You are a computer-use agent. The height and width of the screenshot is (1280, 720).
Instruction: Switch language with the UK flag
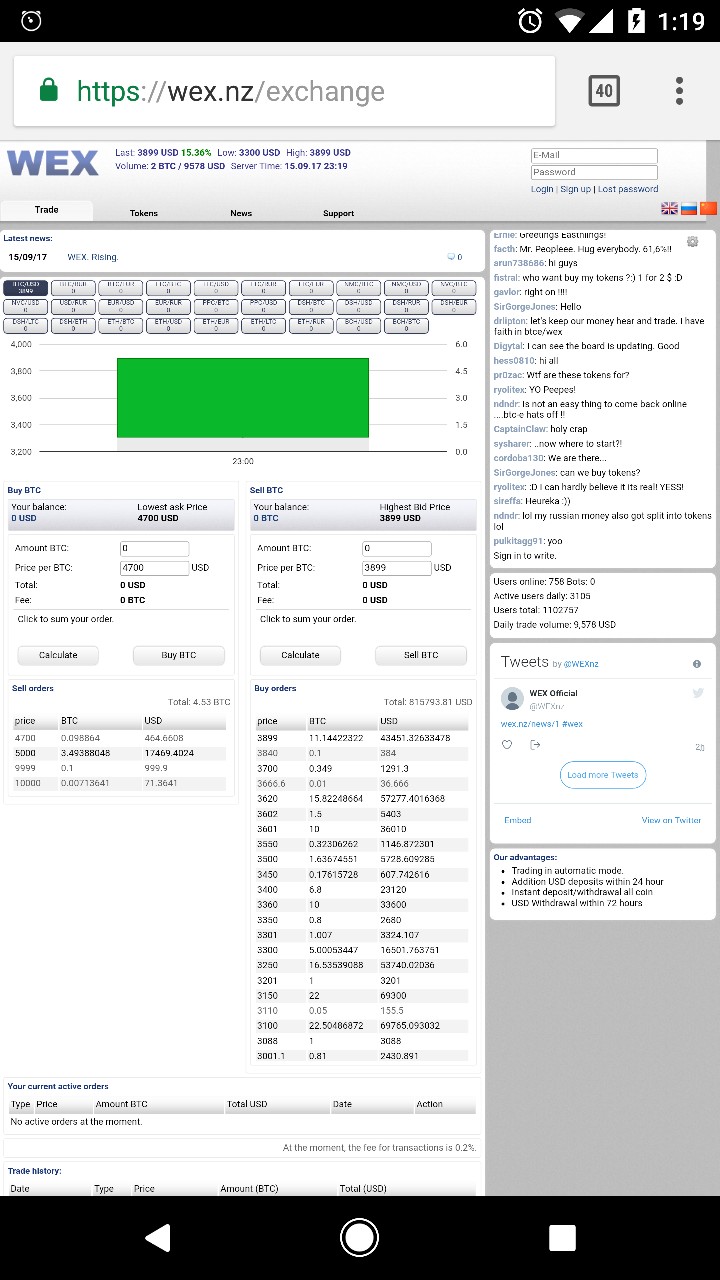tap(670, 208)
